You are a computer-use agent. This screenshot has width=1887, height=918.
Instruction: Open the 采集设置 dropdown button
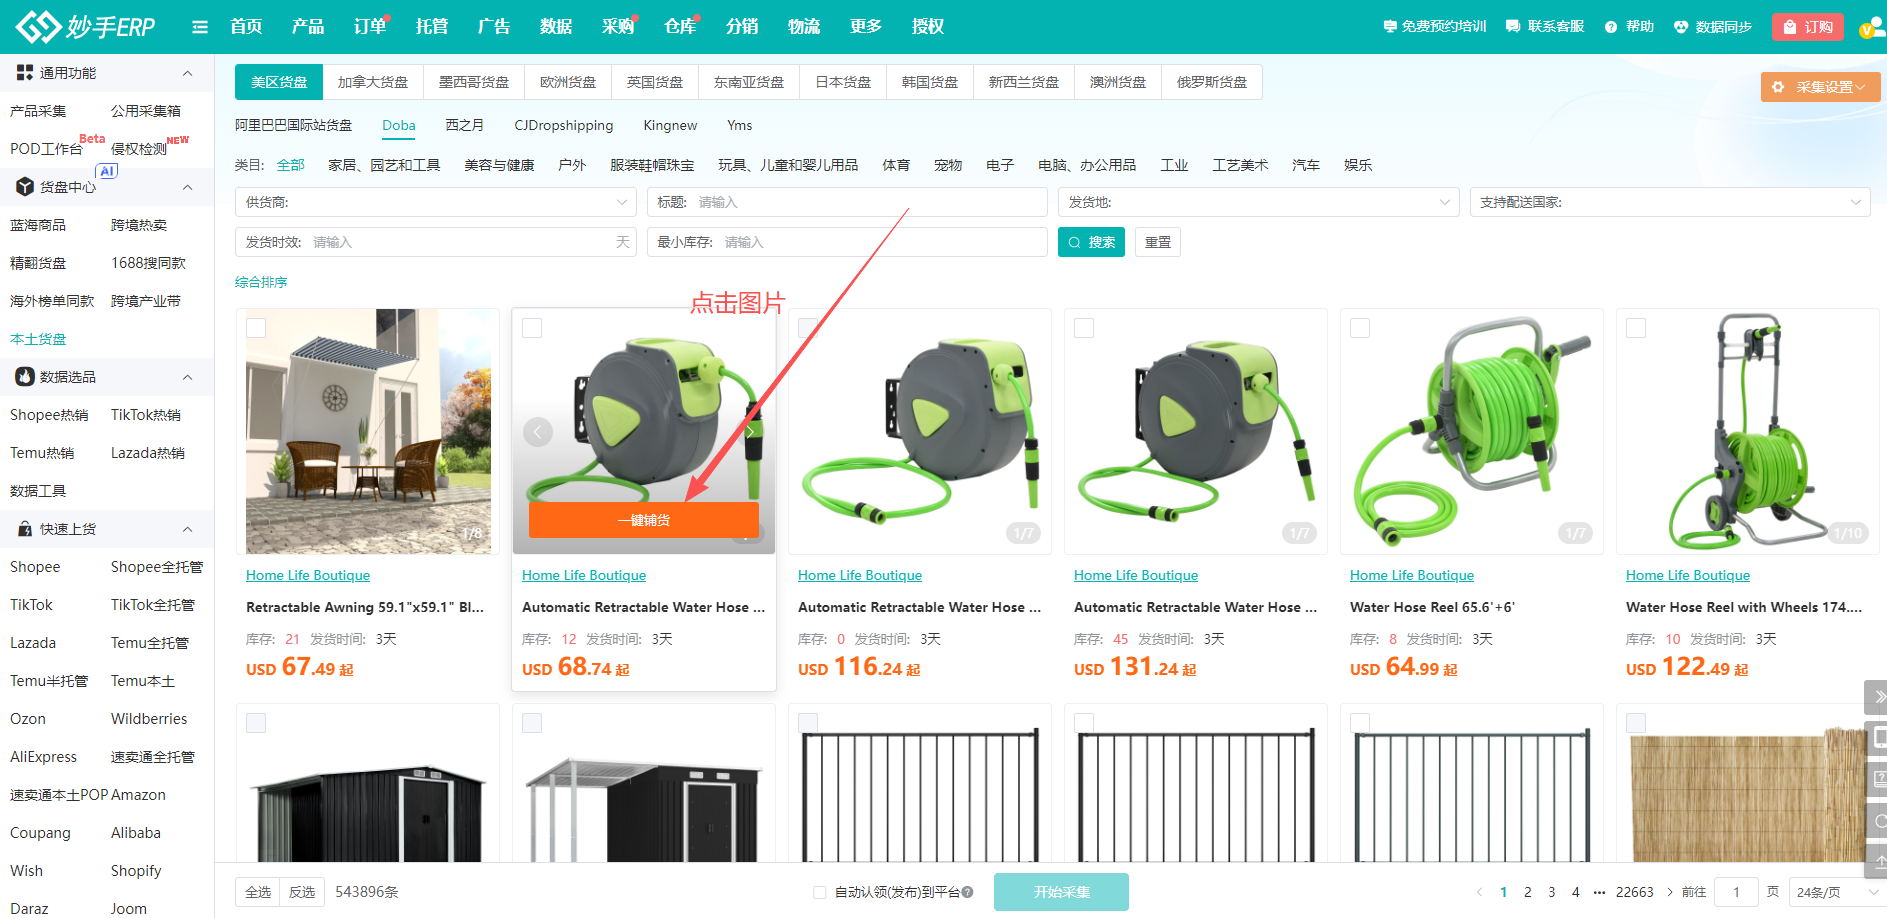coord(1820,87)
